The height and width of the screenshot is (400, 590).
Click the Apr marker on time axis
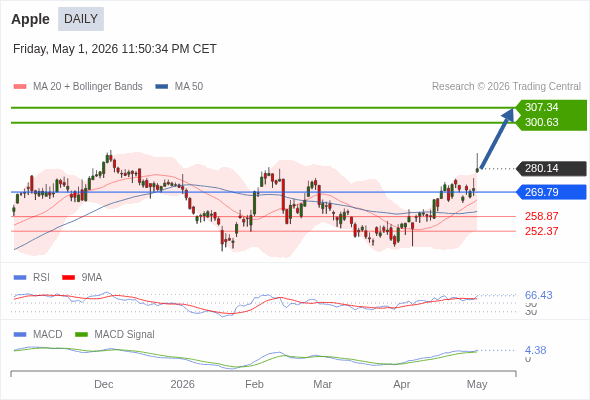(x=401, y=384)
